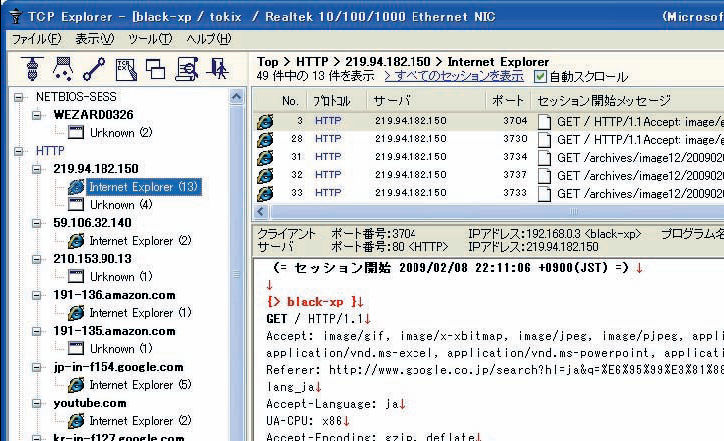The width and height of the screenshot is (724, 441).
Task: Click the TCP Explorer title bar app icon
Action: tap(16, 17)
